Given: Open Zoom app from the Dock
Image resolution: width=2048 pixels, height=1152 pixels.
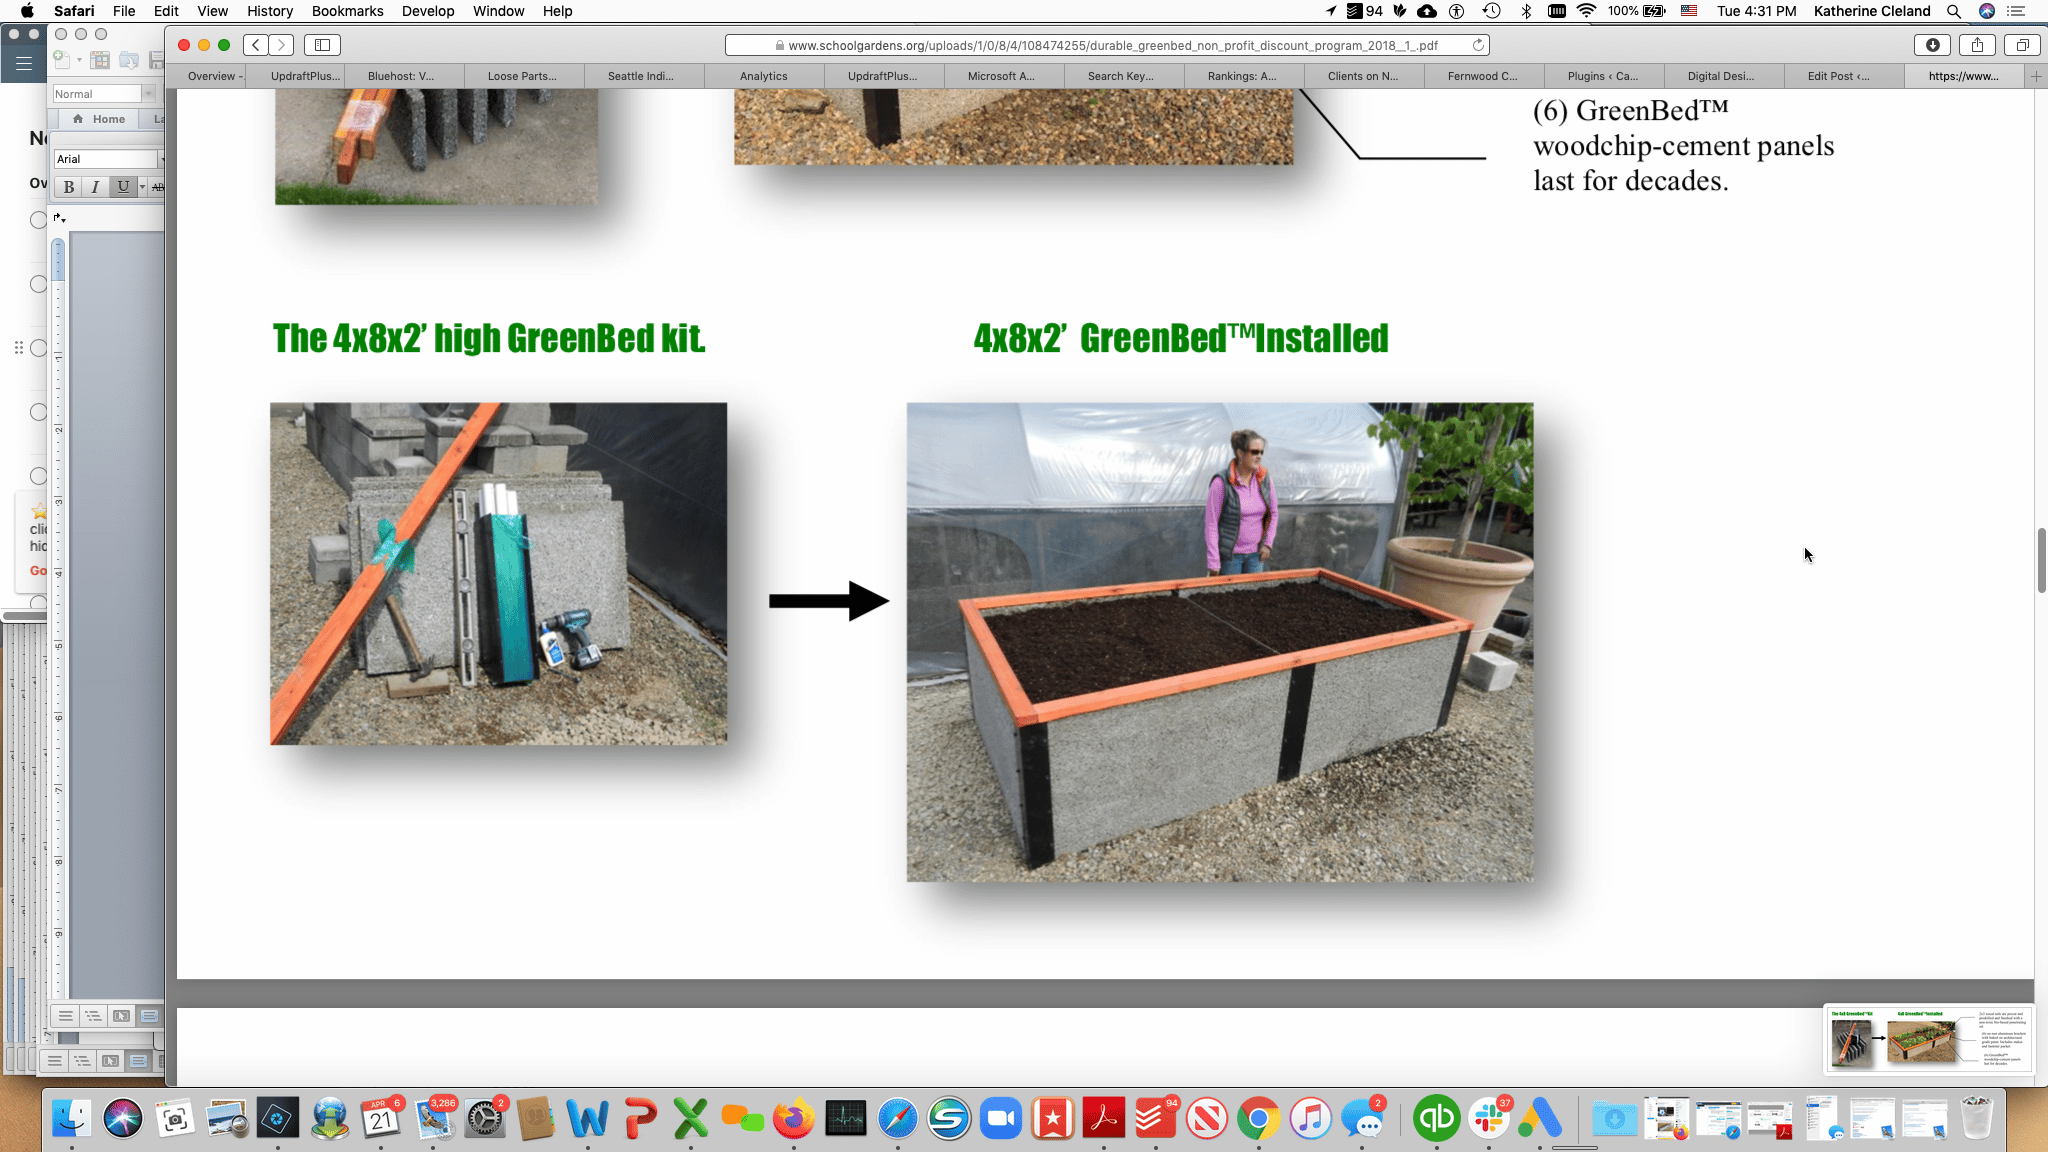Looking at the screenshot, I should click(x=1001, y=1118).
